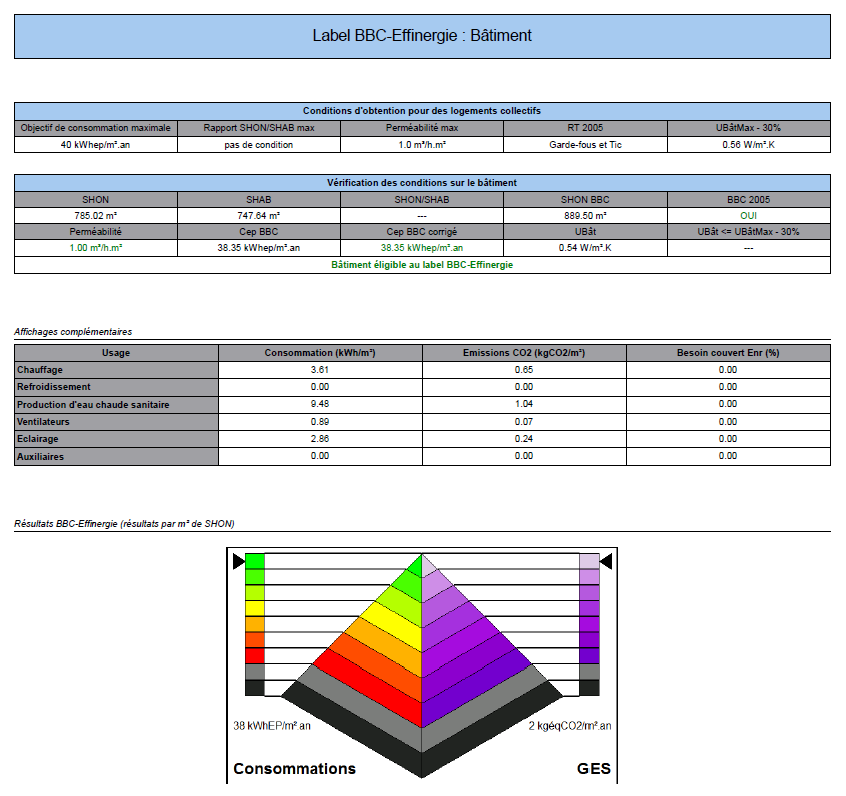Click Ventilateurs consumption value 0.89

[x=320, y=421]
